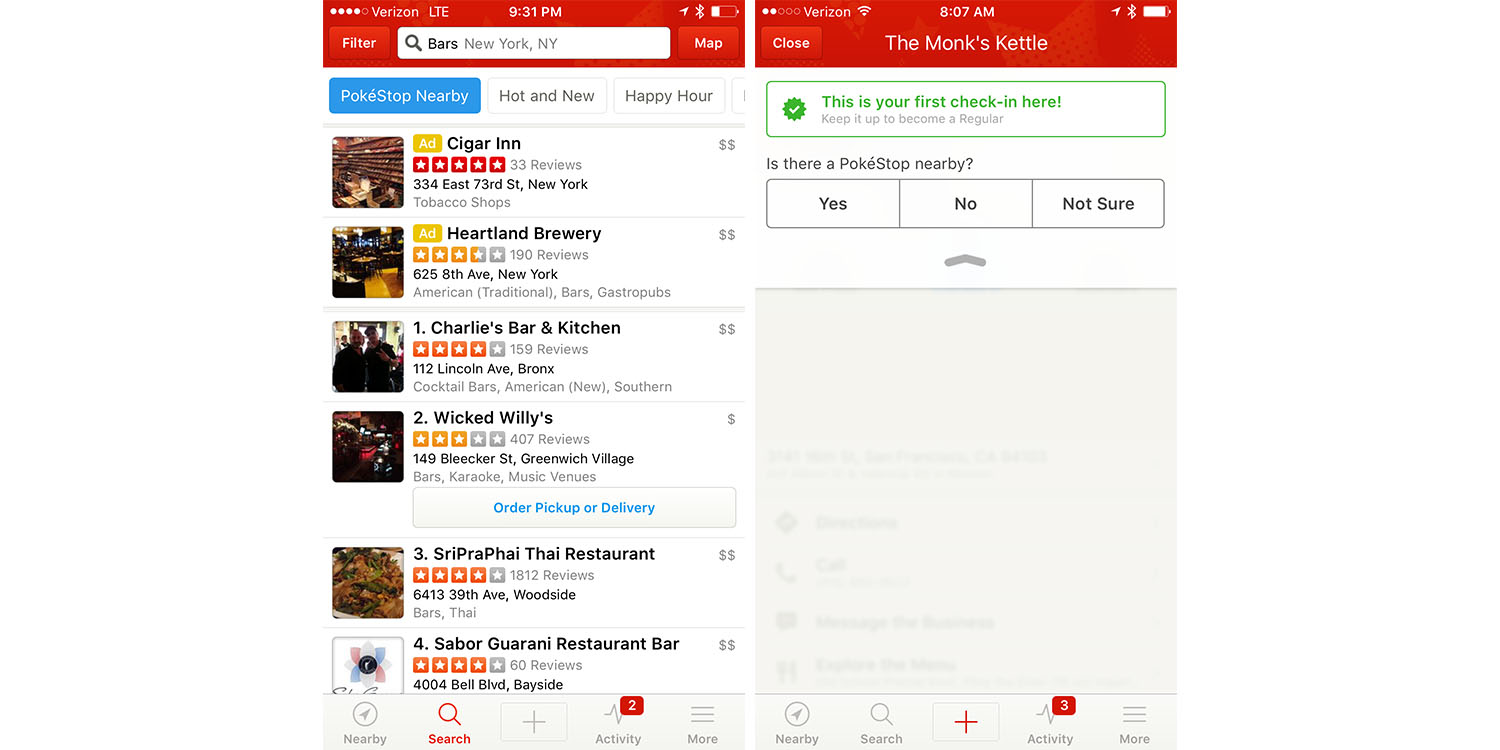1500x750 pixels.
Task: Open the Filter options
Action: click(x=359, y=43)
